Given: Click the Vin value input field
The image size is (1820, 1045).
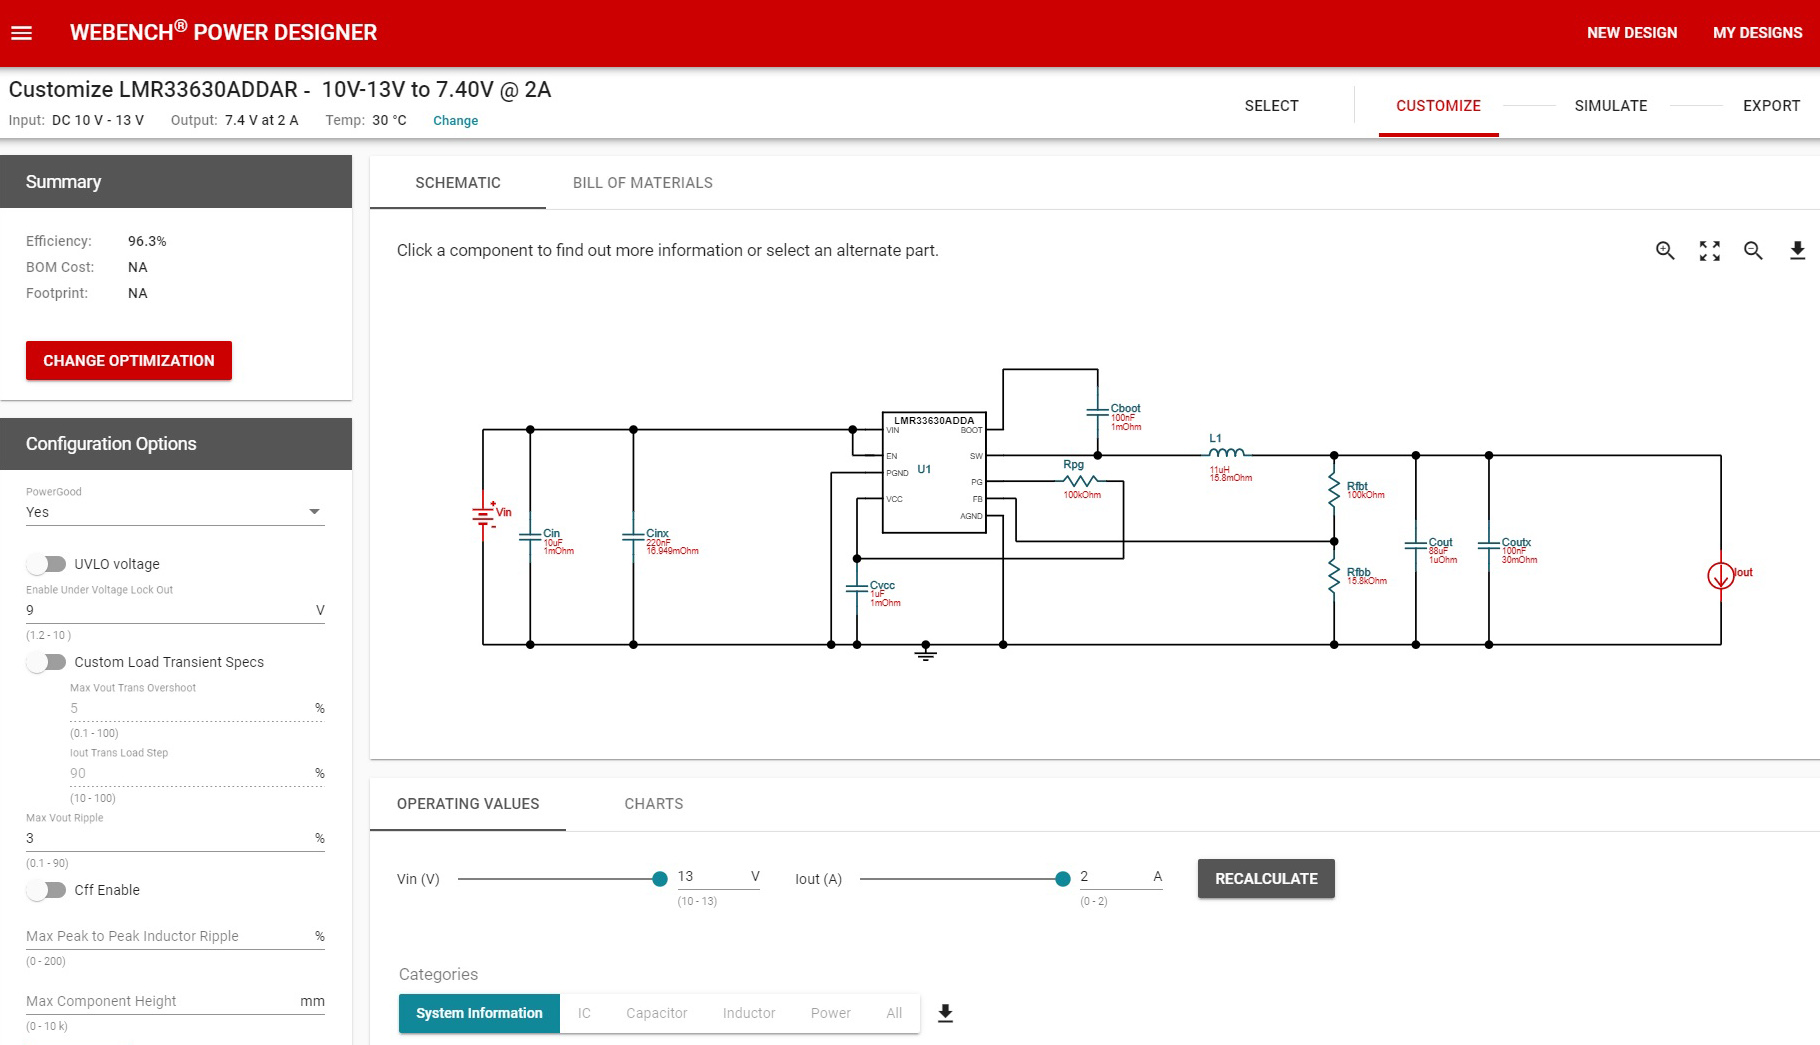Looking at the screenshot, I should [x=718, y=877].
